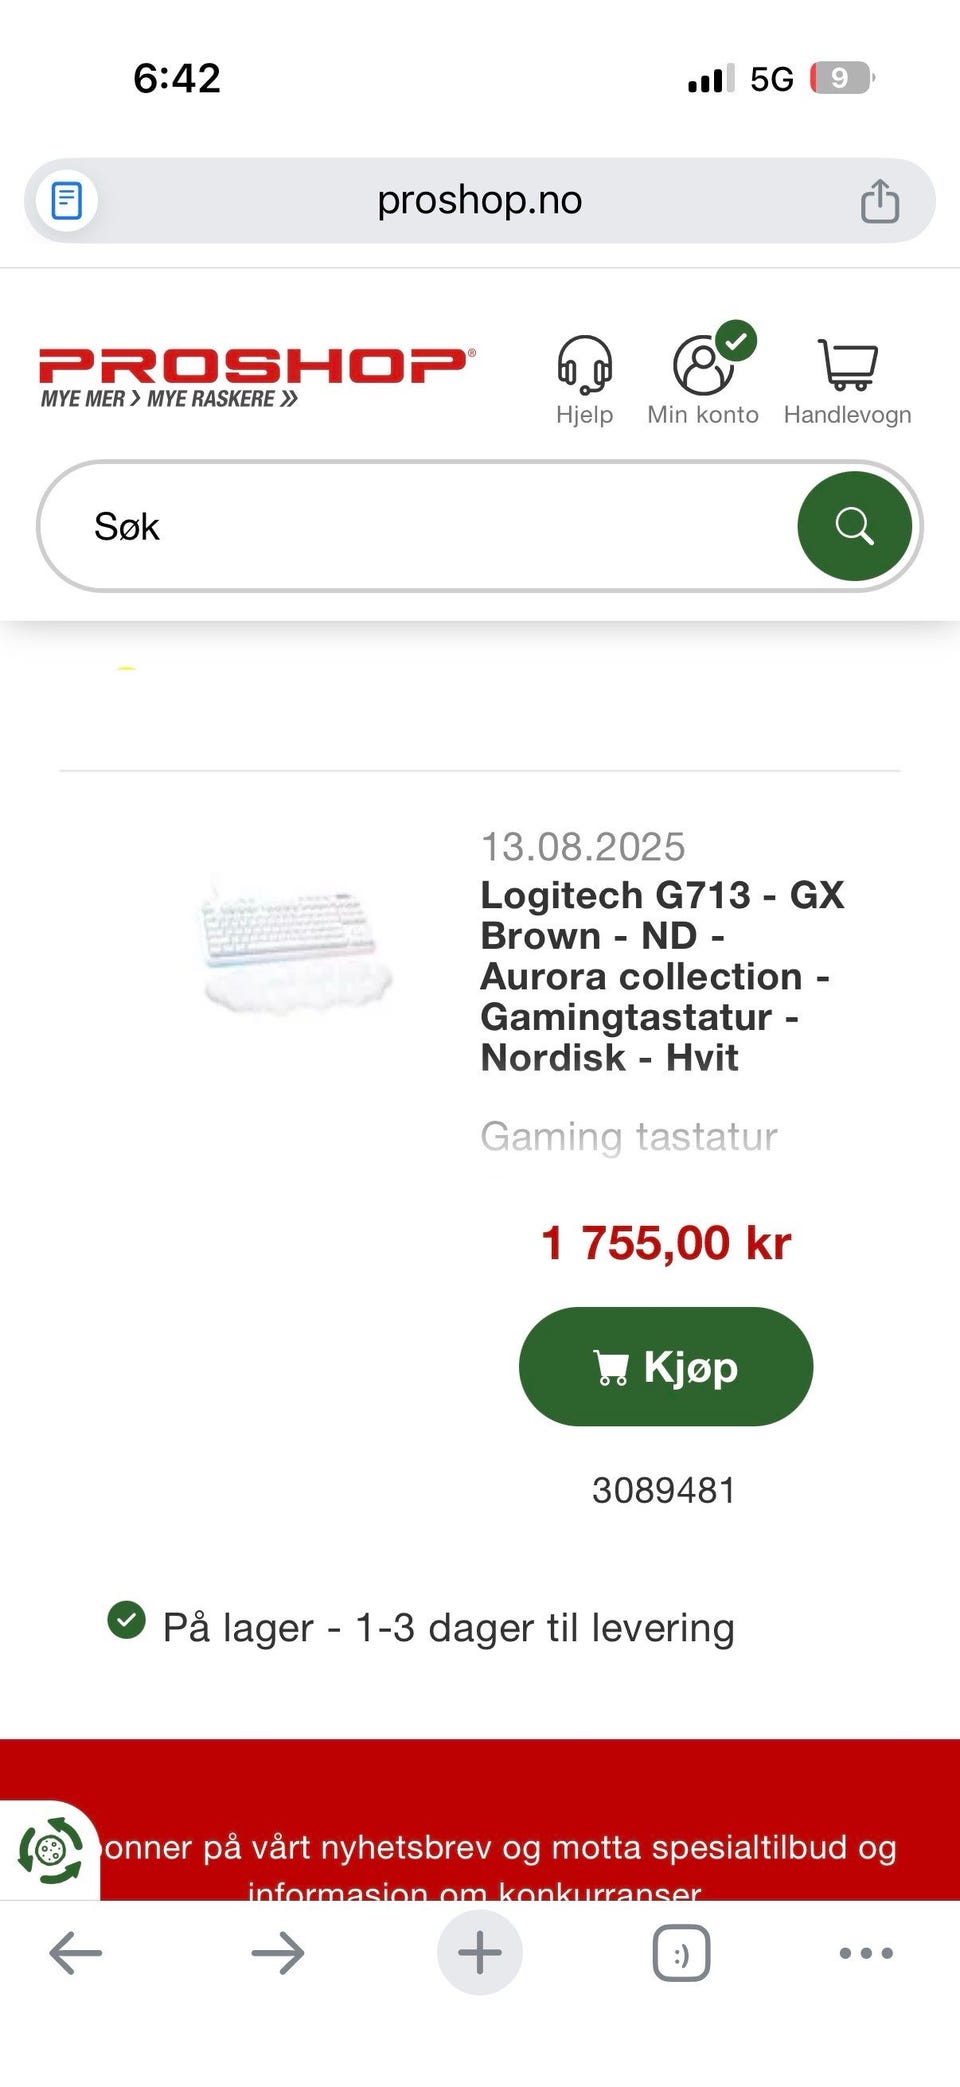Open the browser three-dot menu
This screenshot has width=960, height=2087.
(866, 1953)
